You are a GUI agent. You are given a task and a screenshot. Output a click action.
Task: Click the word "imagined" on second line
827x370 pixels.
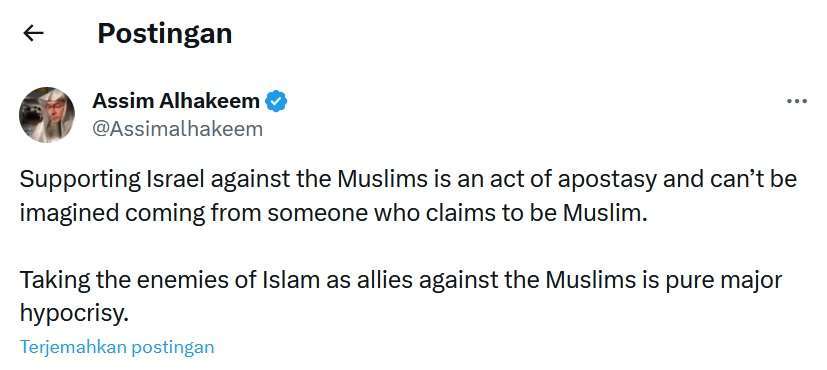pos(69,214)
